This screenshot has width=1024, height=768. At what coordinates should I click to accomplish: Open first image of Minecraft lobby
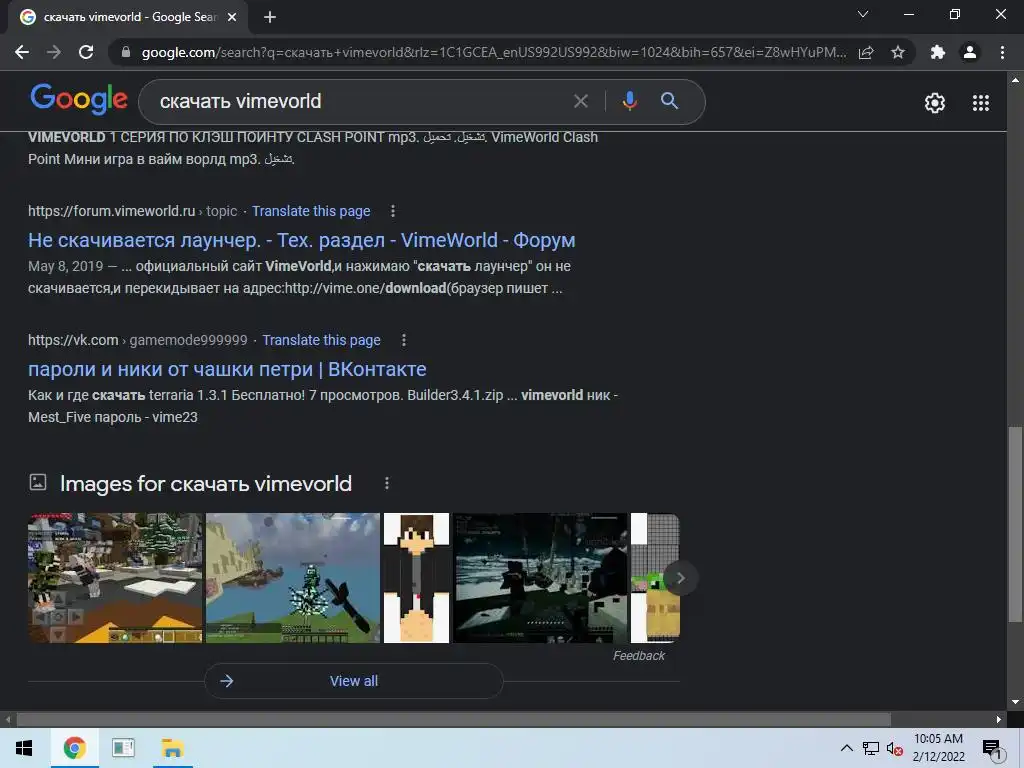(115, 578)
